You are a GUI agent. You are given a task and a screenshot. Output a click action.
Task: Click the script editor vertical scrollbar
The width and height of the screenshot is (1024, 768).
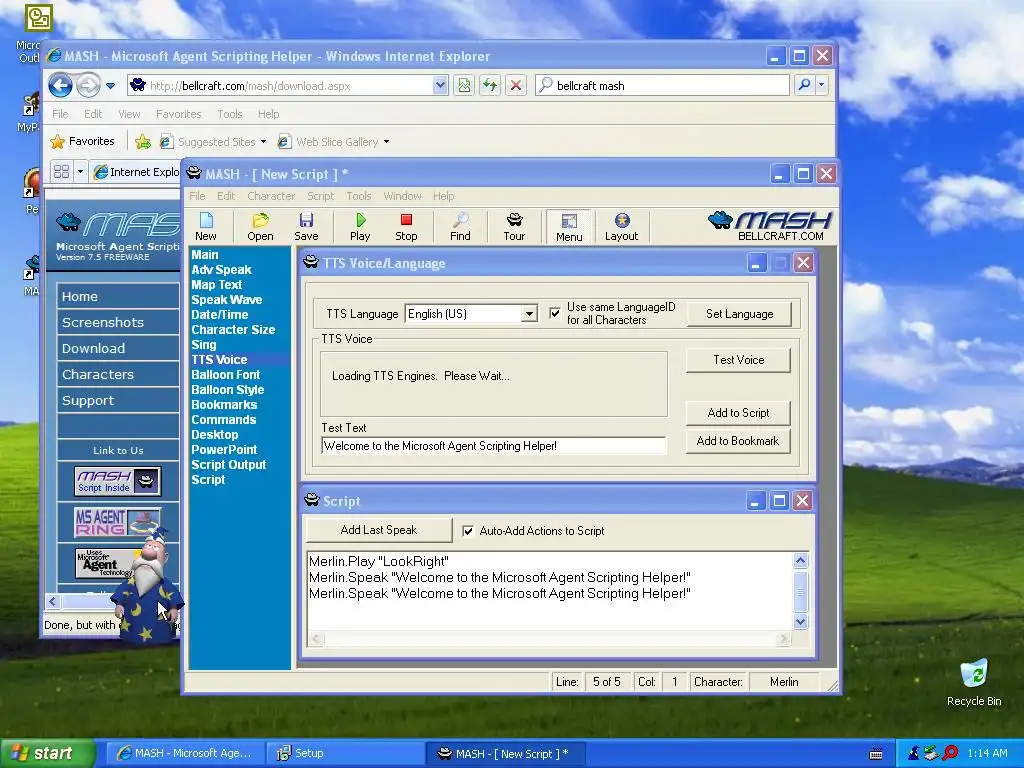(x=801, y=591)
